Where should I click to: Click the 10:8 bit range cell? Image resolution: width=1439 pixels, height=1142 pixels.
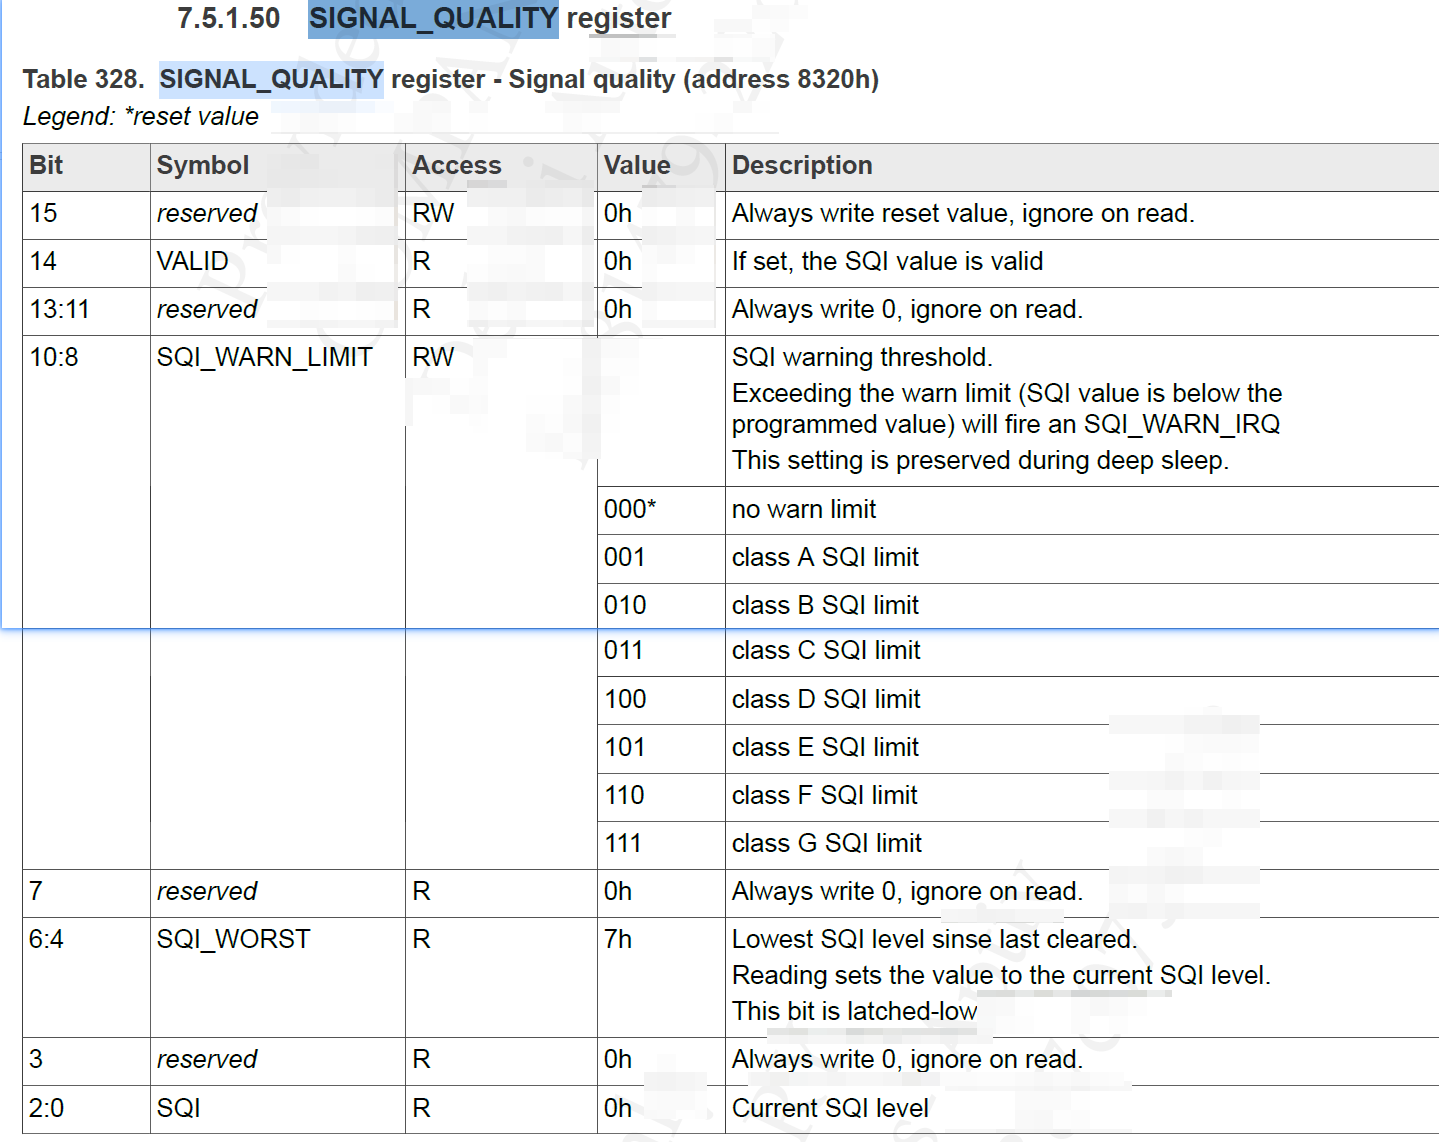tap(54, 357)
